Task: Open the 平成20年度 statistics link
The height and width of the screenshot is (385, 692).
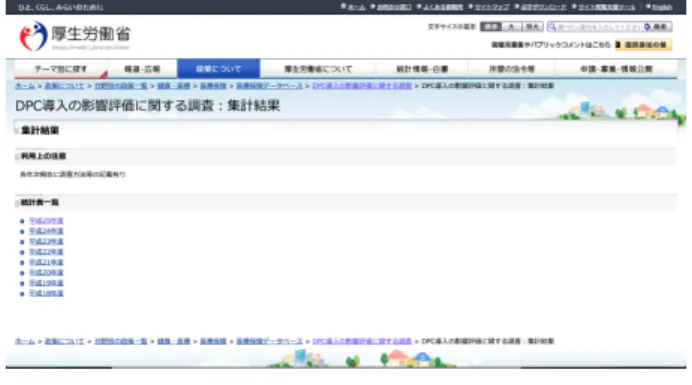Action: [x=46, y=273]
